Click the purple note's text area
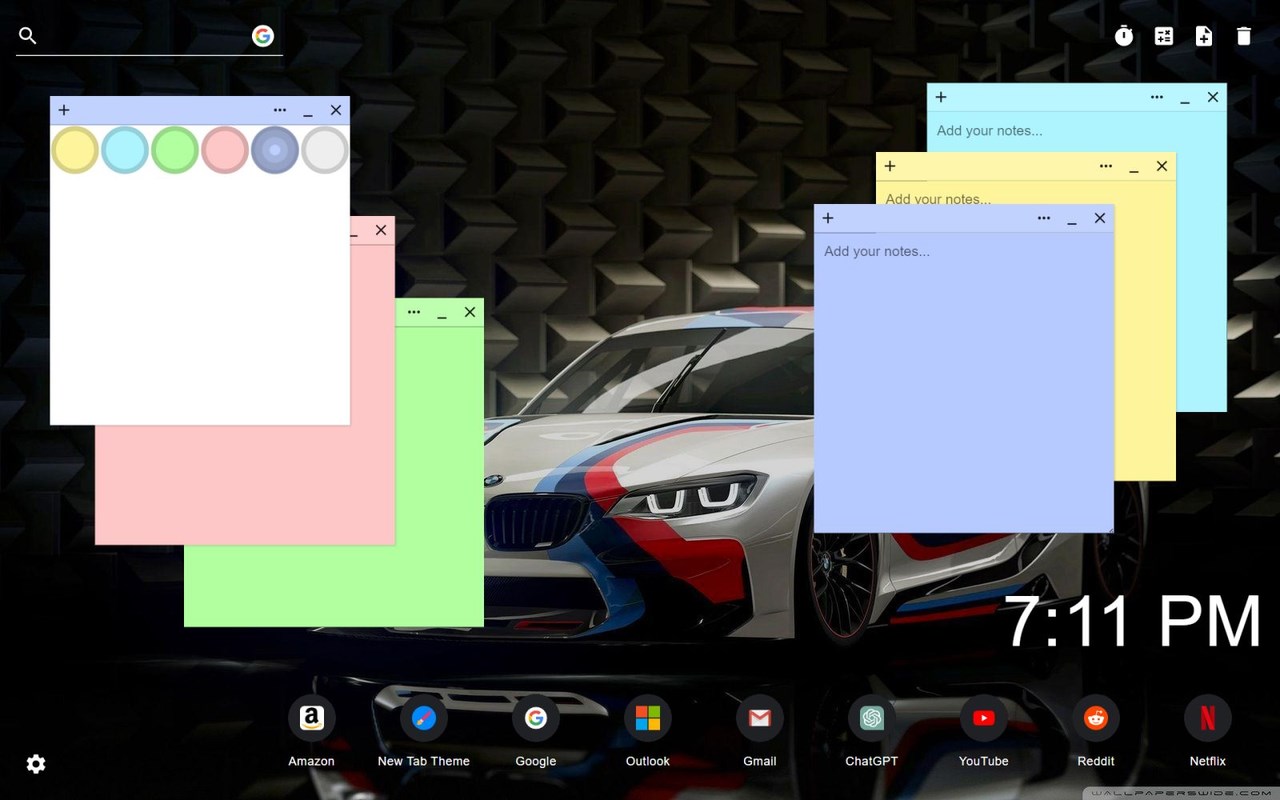1280x800 pixels. (964, 382)
